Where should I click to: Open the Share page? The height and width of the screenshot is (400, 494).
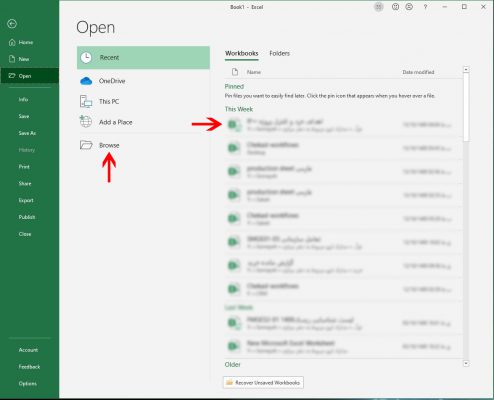click(29, 183)
